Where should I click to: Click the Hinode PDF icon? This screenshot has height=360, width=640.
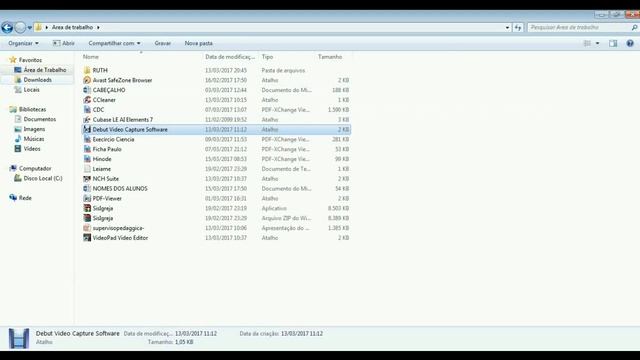[87, 159]
